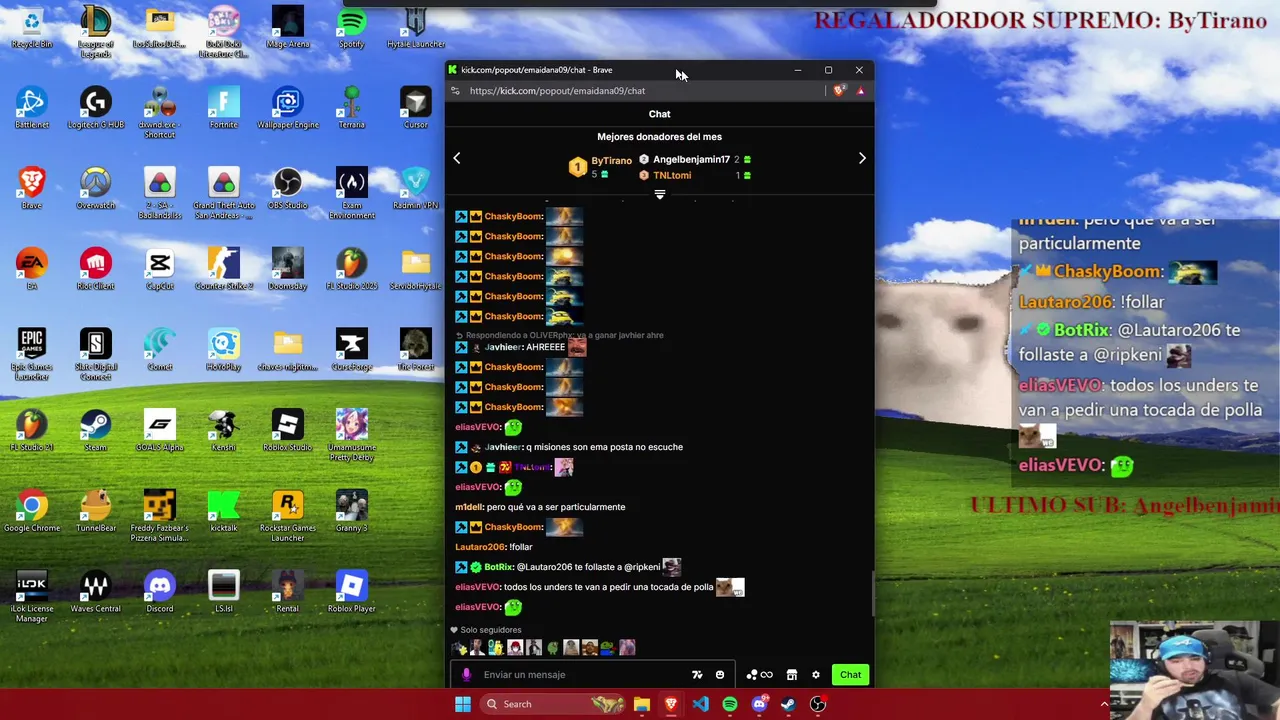
Task: Click the kick.com URL in address bar
Action: click(557, 91)
